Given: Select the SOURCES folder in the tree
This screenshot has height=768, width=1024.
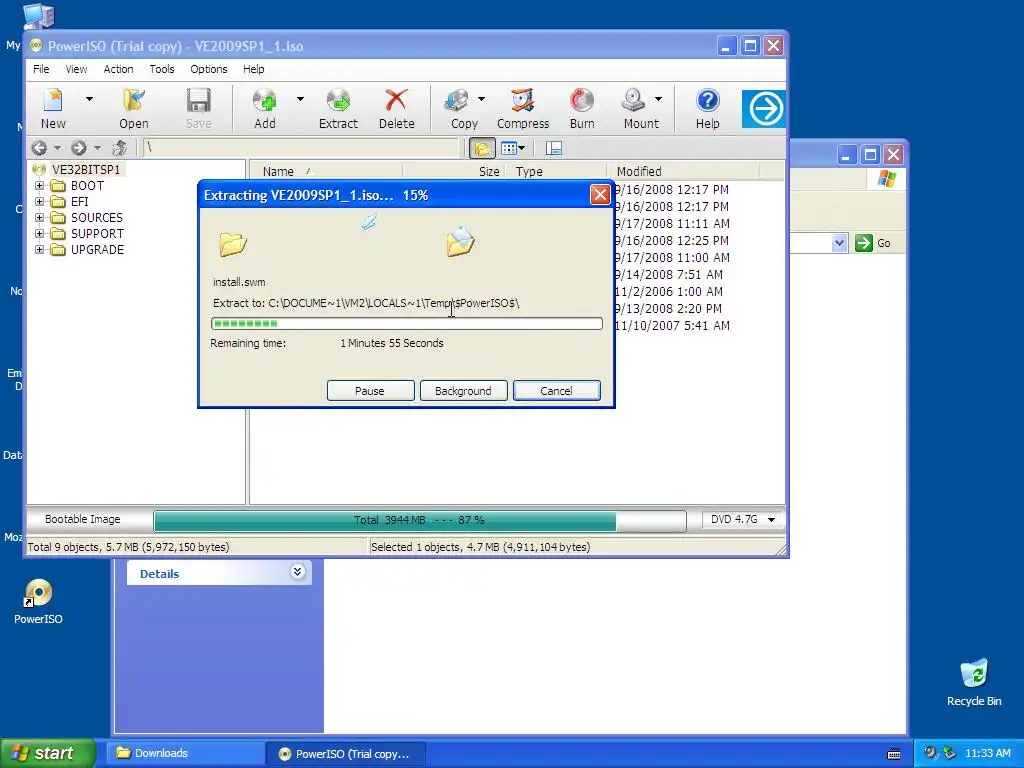Looking at the screenshot, I should [x=97, y=217].
